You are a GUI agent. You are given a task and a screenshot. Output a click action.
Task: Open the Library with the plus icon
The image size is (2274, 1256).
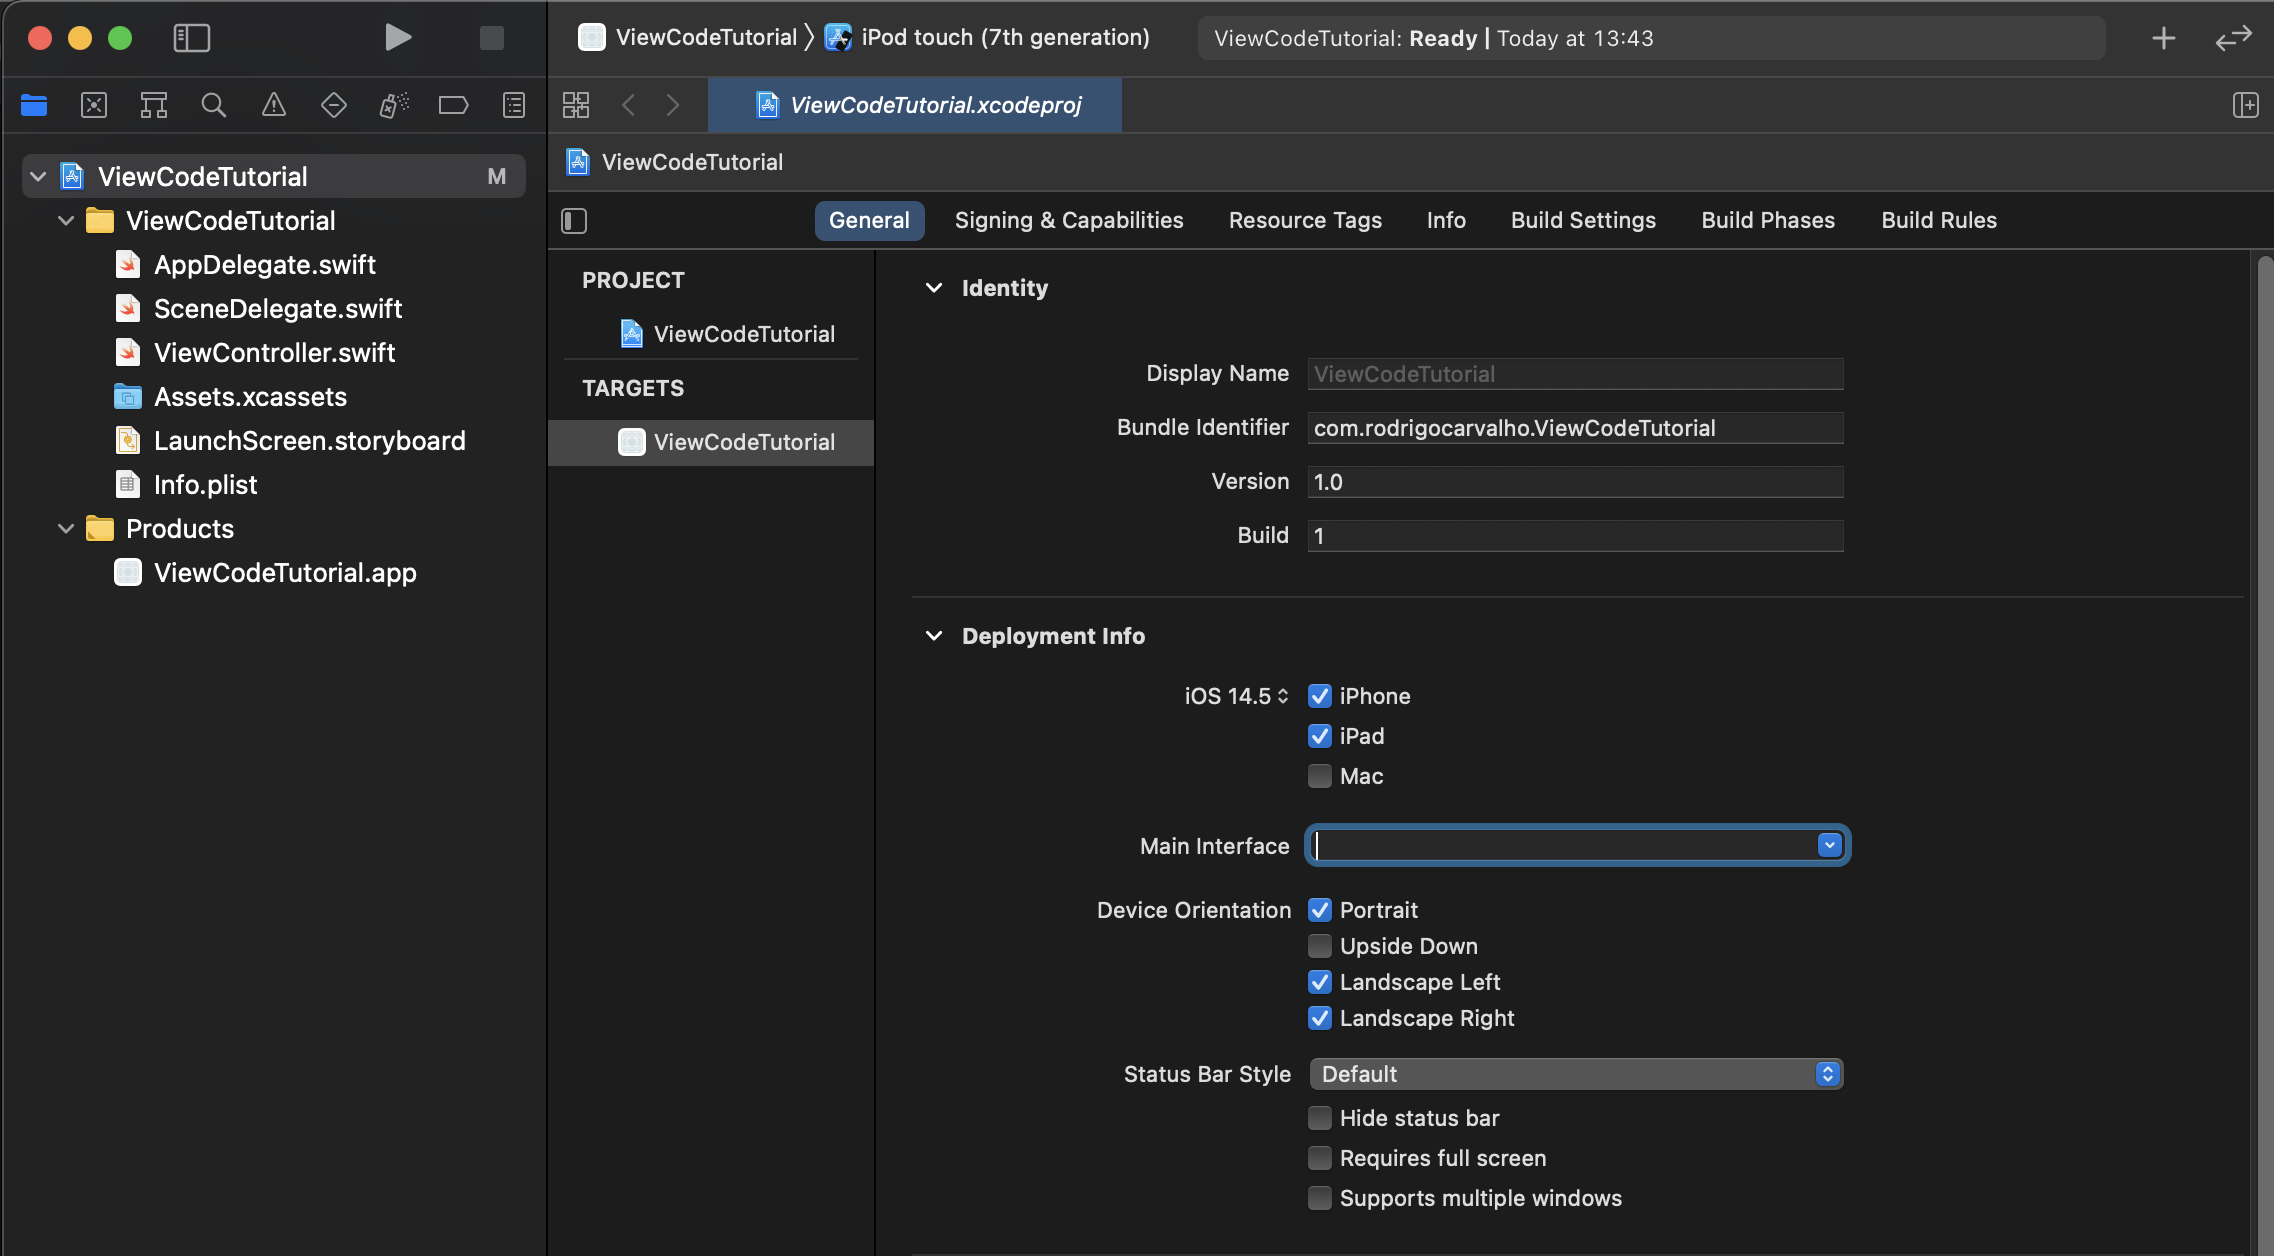(x=2164, y=38)
